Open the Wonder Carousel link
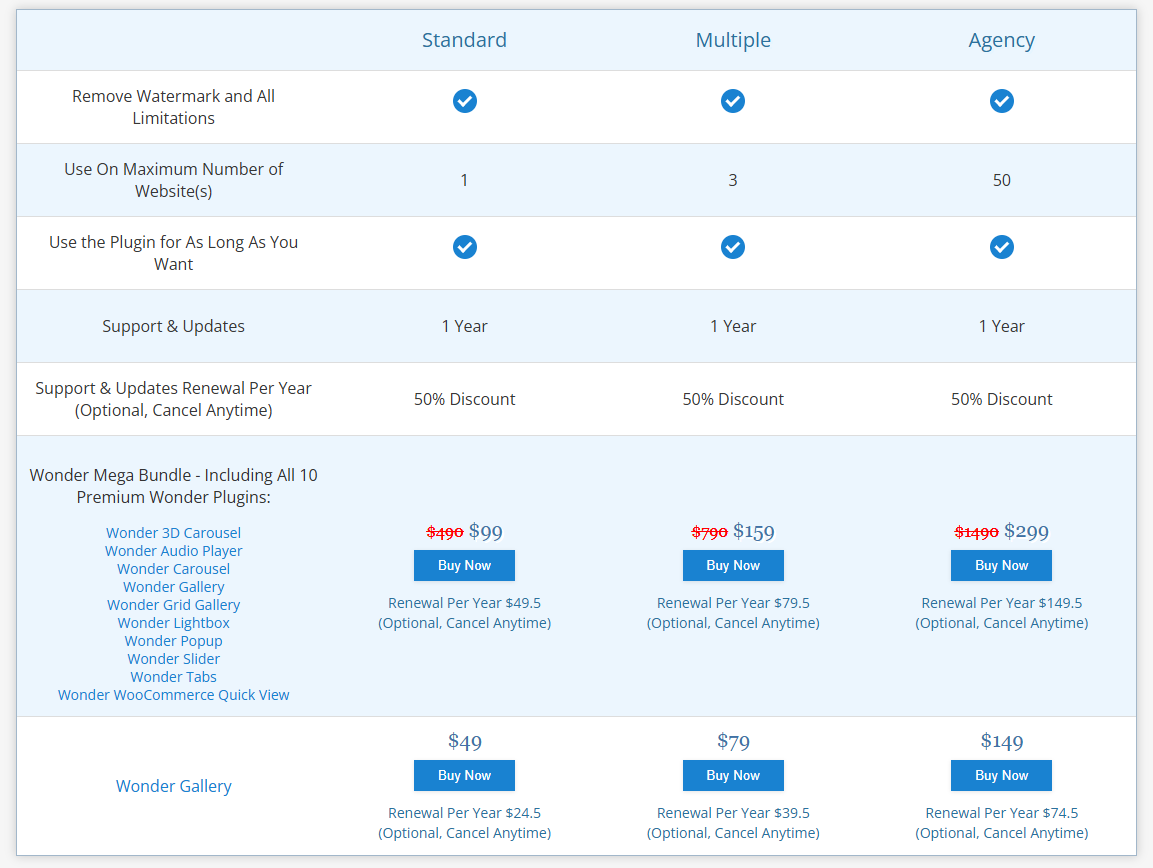1153x868 pixels. (174, 569)
